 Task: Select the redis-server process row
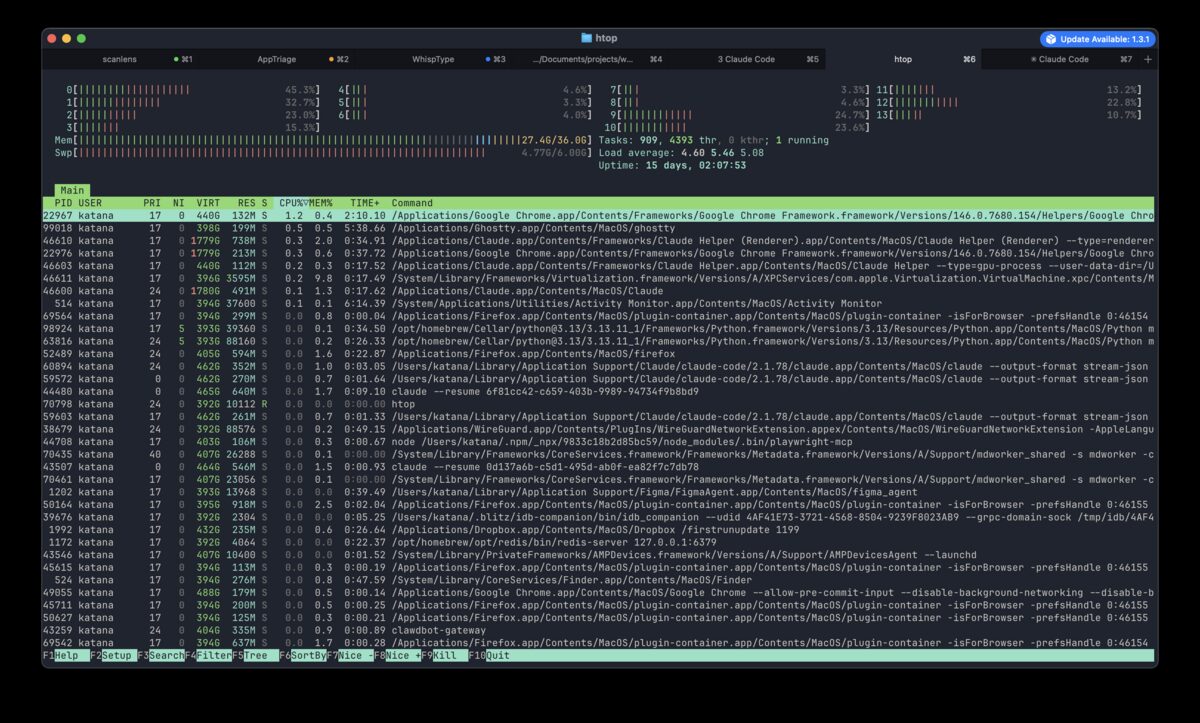(x=500, y=542)
